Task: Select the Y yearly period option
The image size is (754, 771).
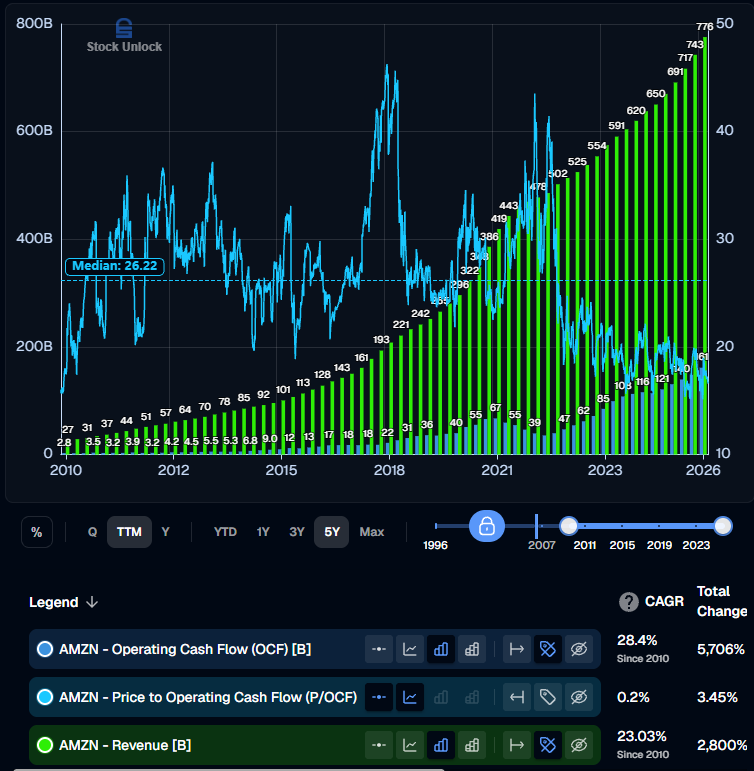Action: (165, 532)
